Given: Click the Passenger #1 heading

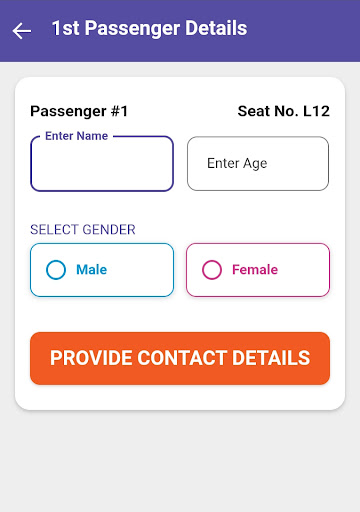Looking at the screenshot, I should [79, 111].
